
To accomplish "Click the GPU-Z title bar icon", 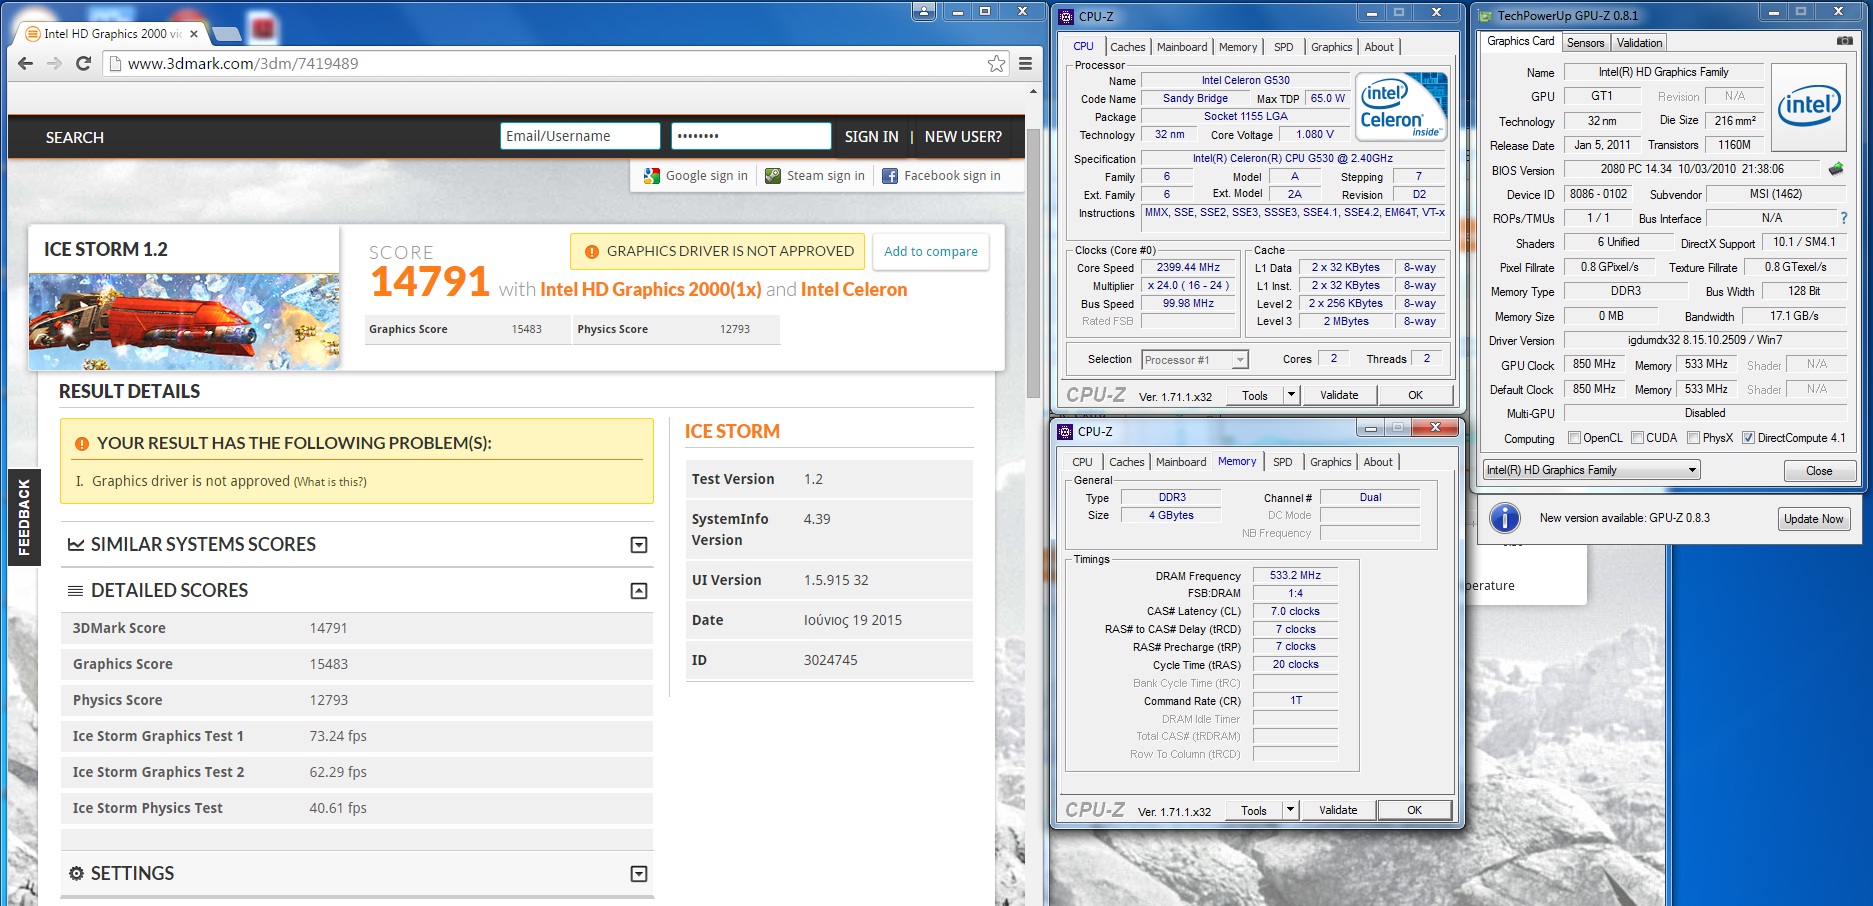I will coord(1486,15).
